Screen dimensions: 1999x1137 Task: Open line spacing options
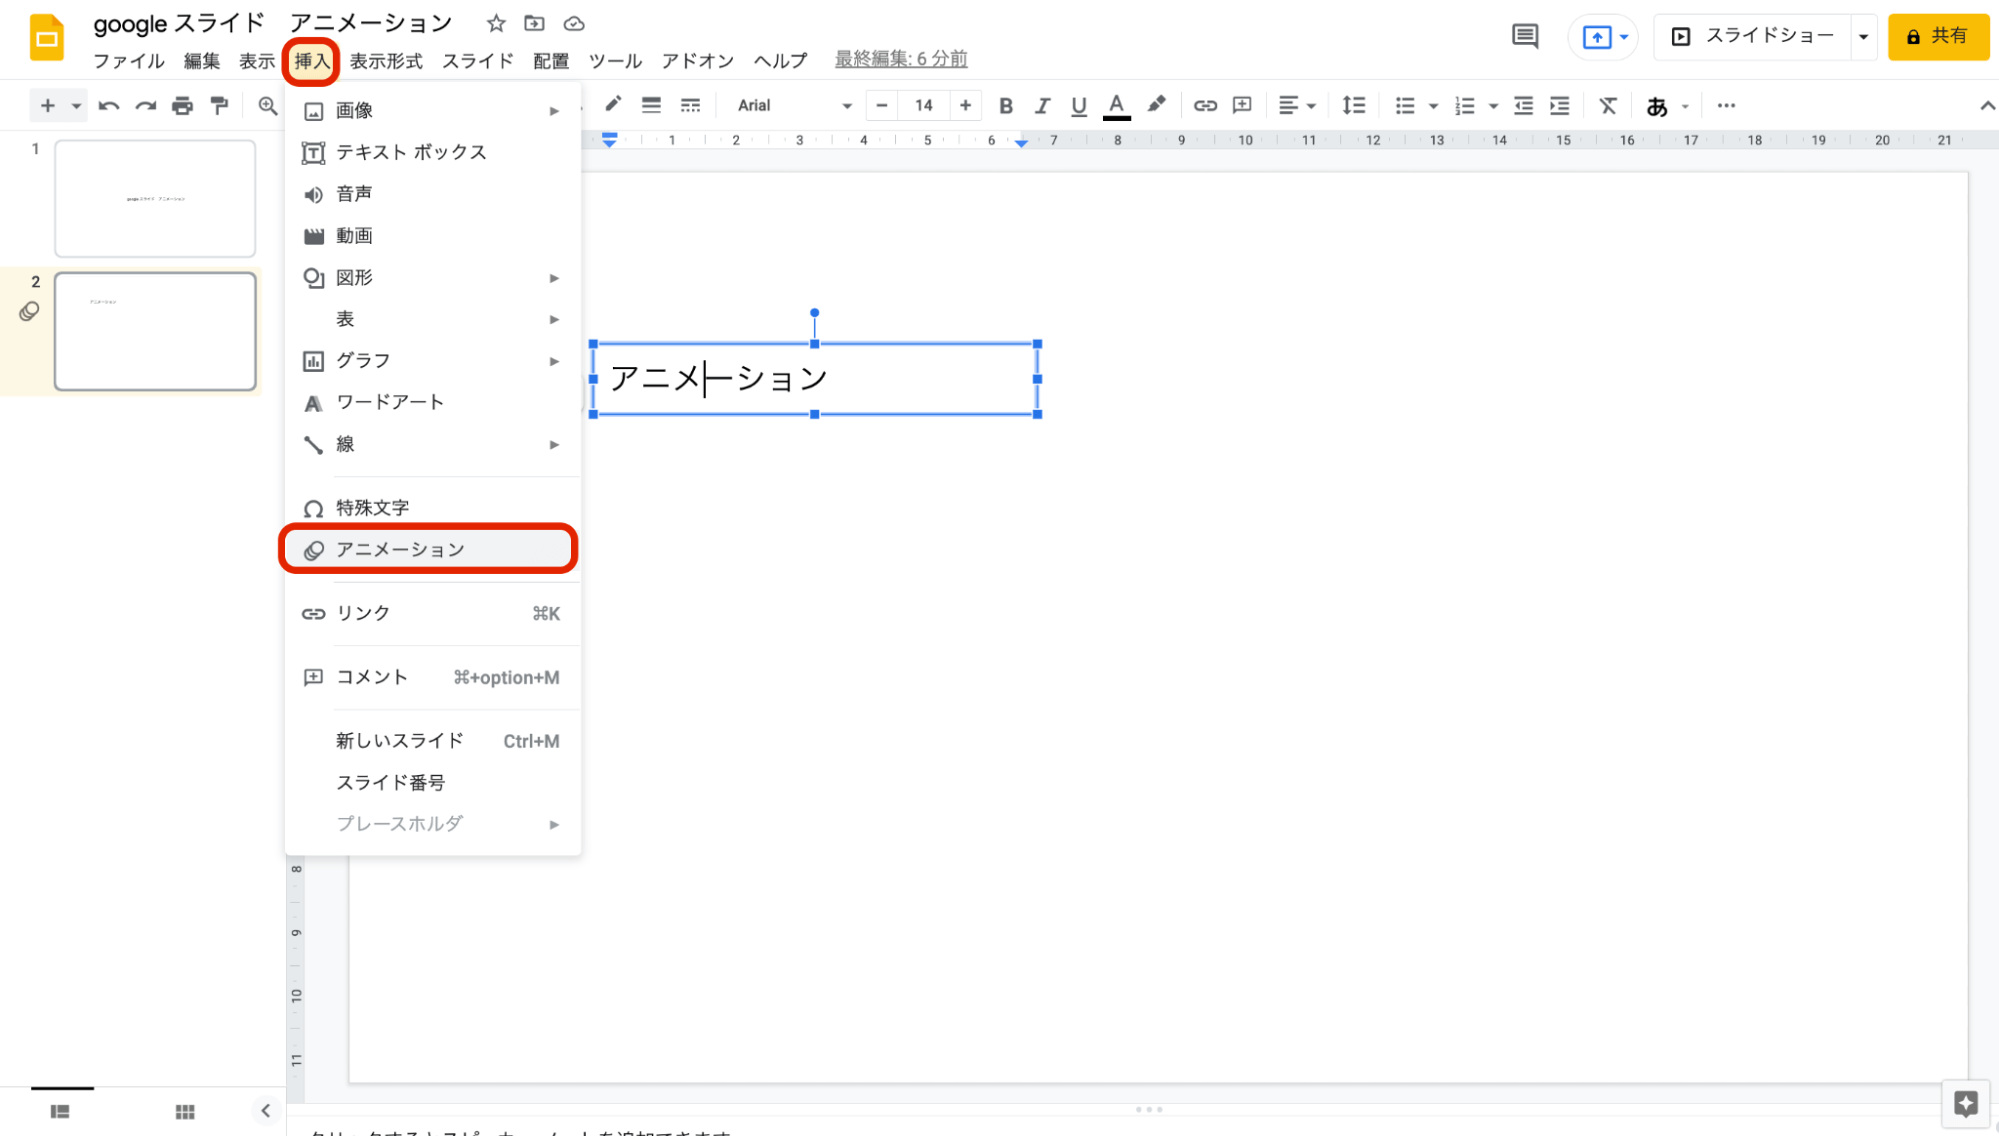pos(1353,105)
